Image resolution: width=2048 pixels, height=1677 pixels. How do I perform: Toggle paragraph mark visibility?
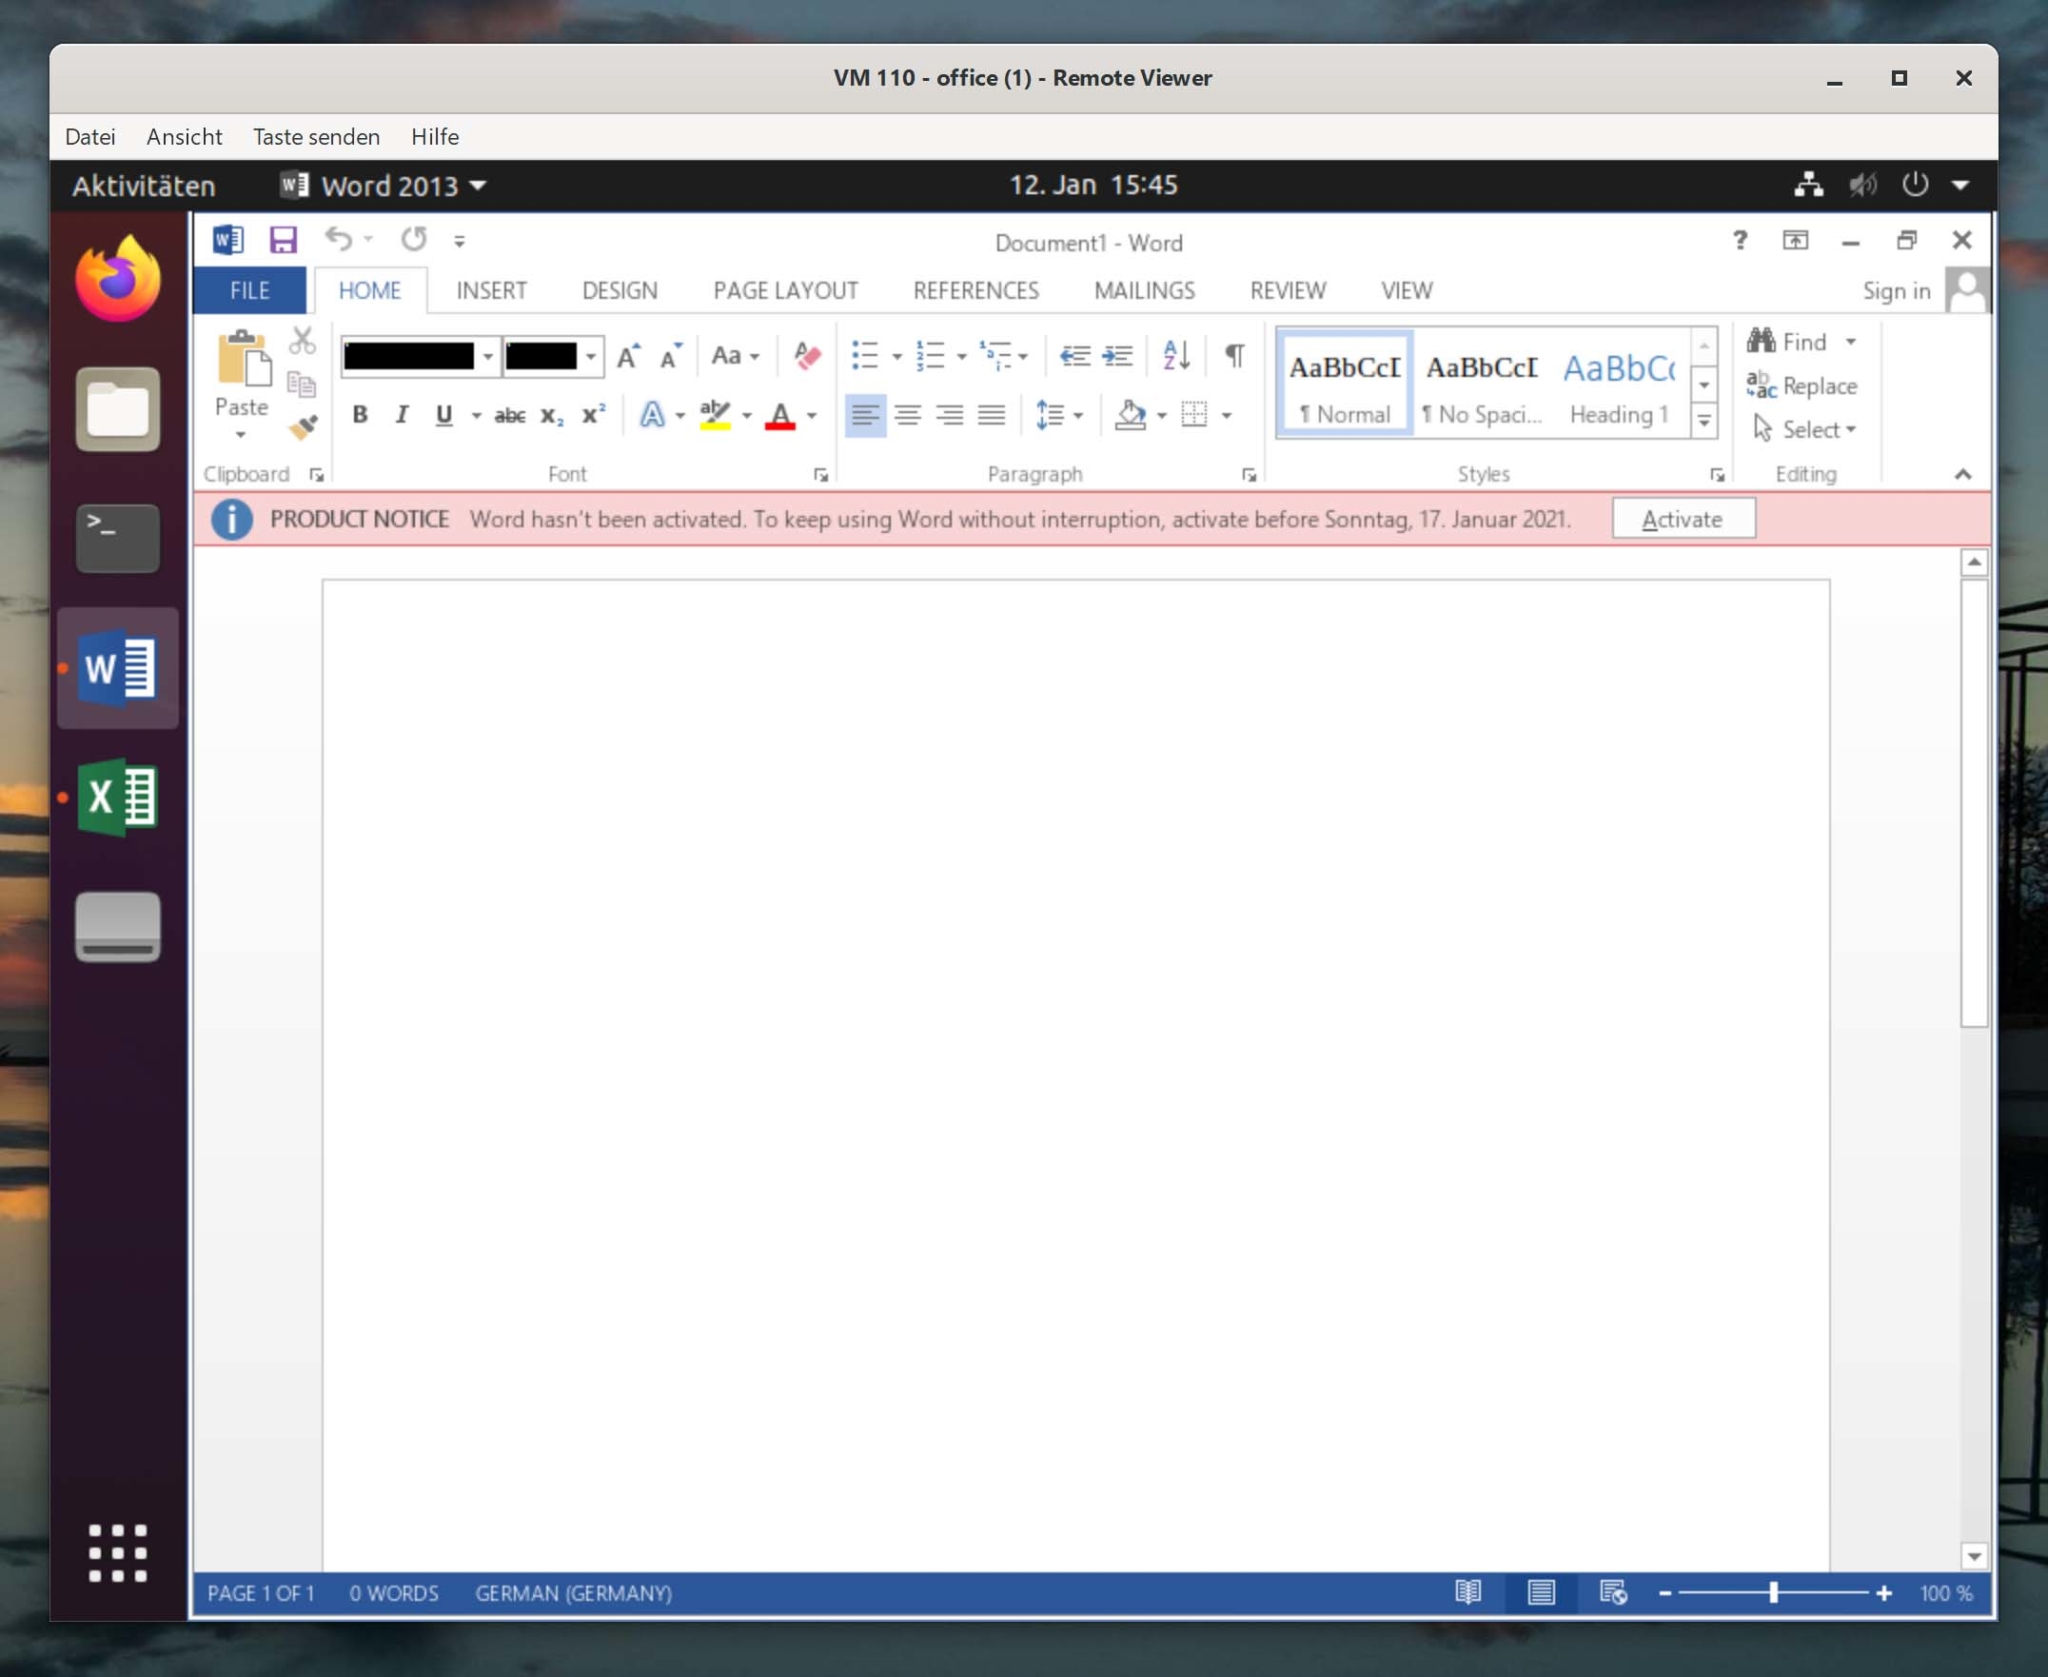1235,355
